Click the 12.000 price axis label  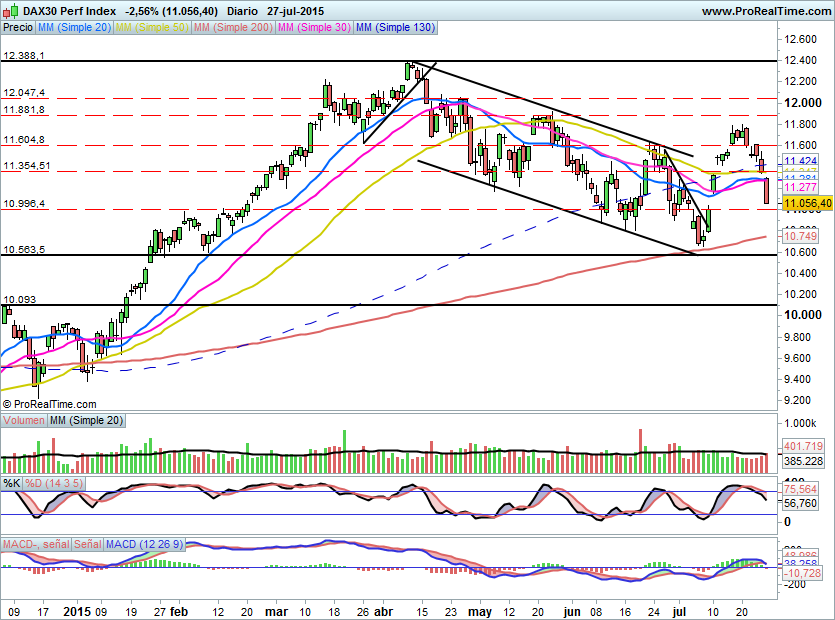coord(803,103)
